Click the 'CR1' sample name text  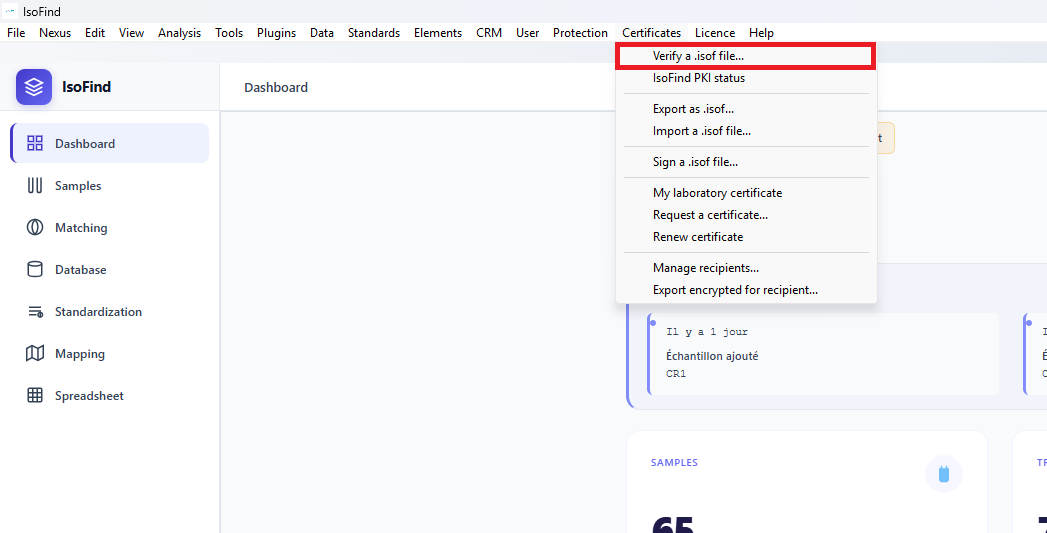click(x=676, y=374)
